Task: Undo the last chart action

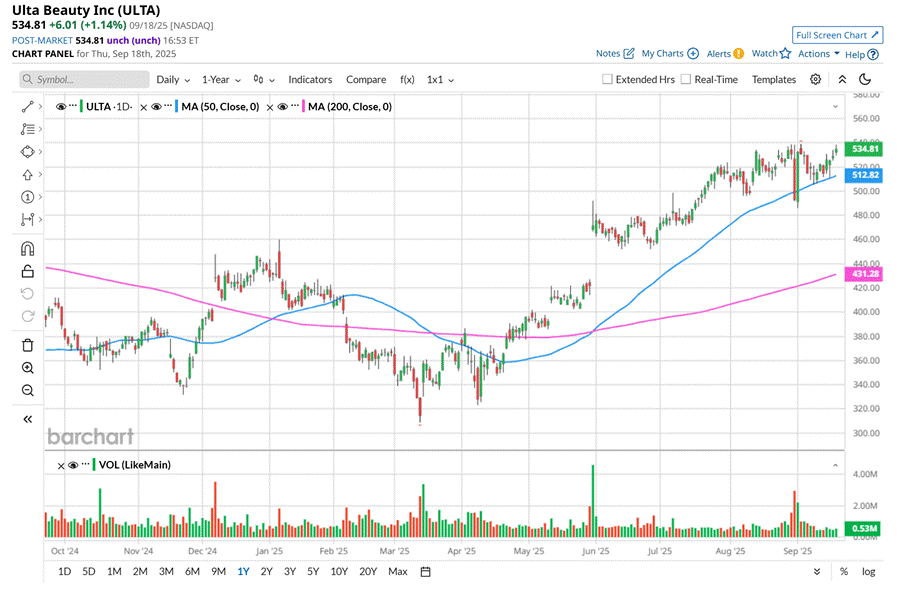Action: (27, 294)
